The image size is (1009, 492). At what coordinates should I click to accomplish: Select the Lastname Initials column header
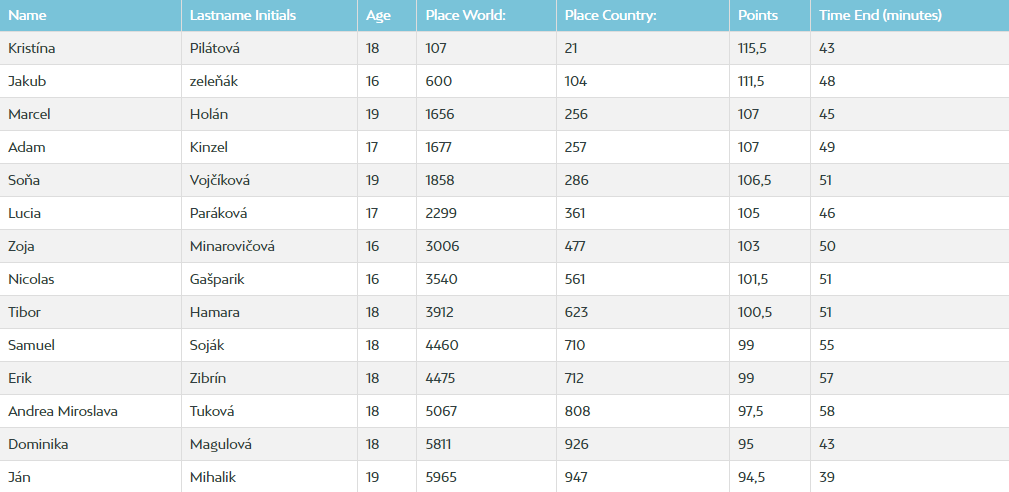[269, 15]
